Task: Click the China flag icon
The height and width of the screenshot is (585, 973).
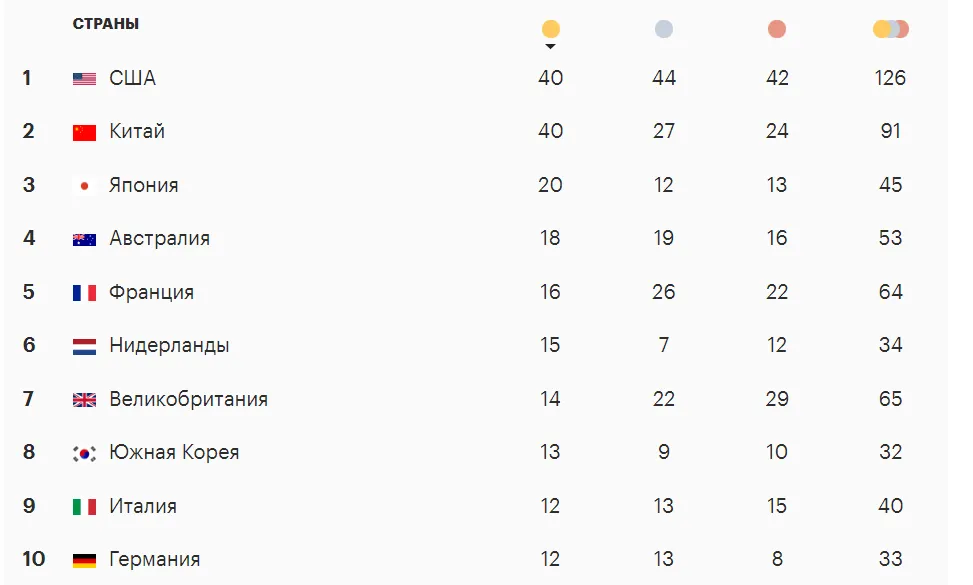Action: click(85, 132)
